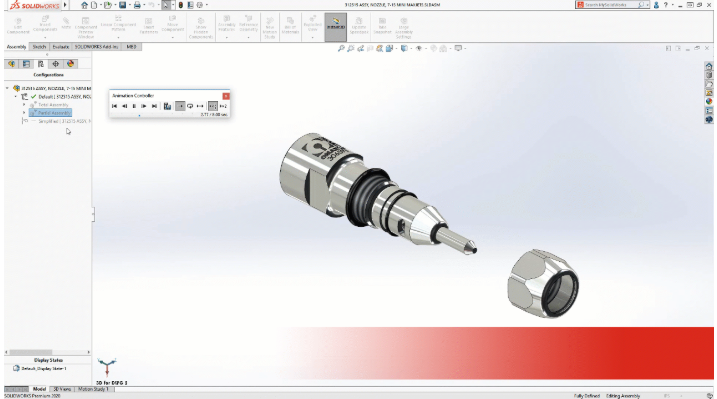
Task: Open the Options gear icon
Action: [199, 5]
